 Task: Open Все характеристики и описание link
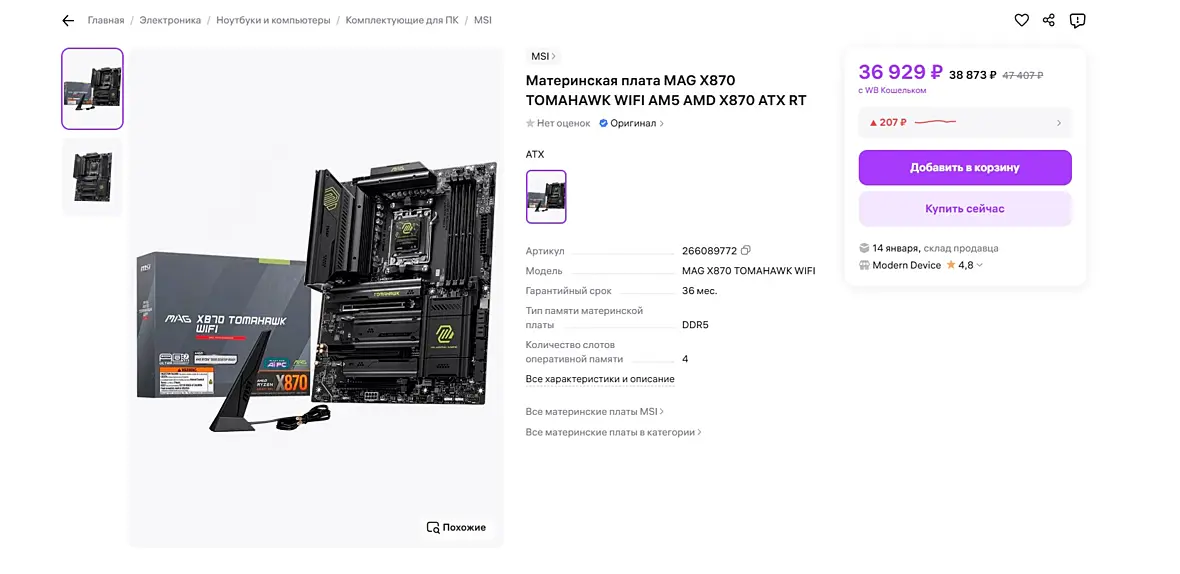click(x=600, y=379)
